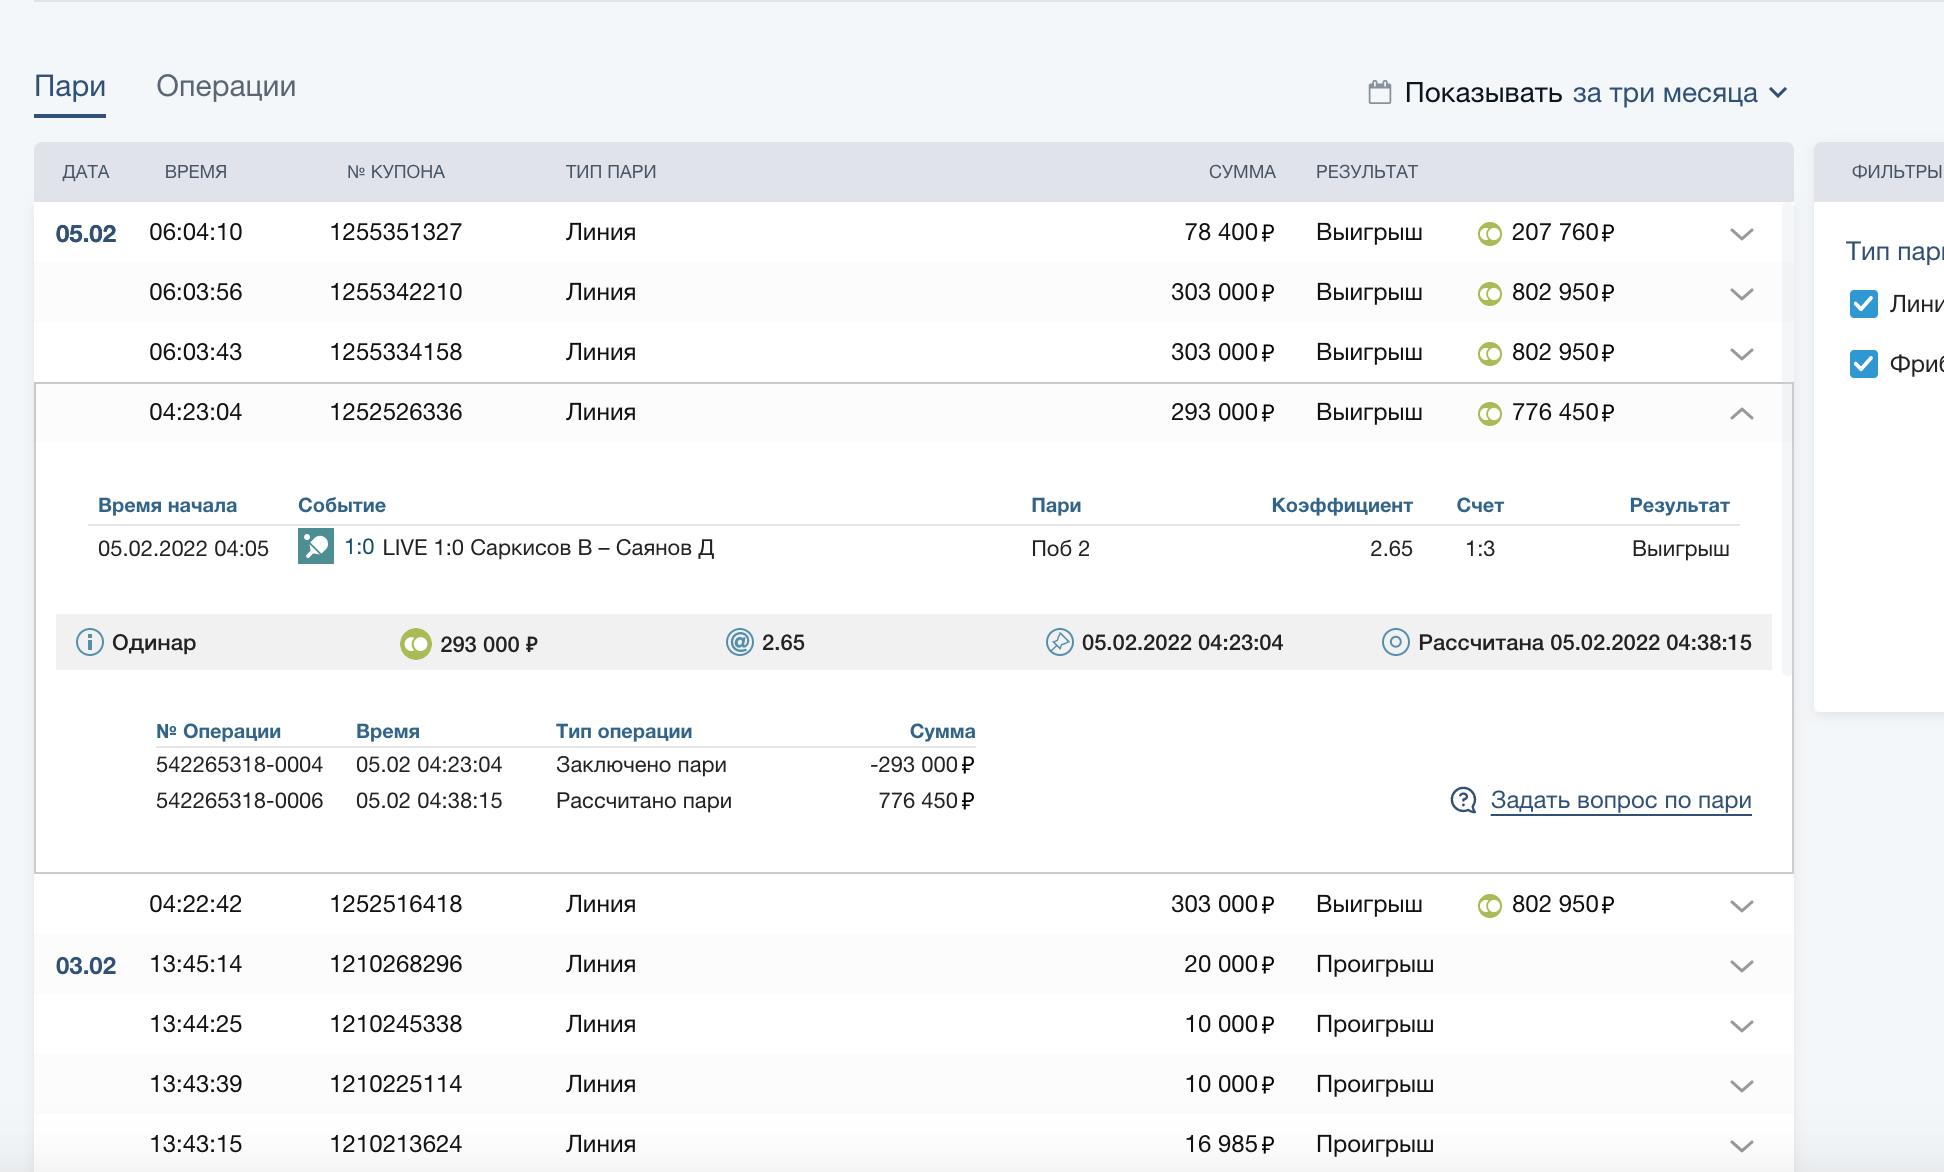Screen dimensions: 1944x1172
Task: Expand coupon 1255351327 row details
Action: point(1741,234)
